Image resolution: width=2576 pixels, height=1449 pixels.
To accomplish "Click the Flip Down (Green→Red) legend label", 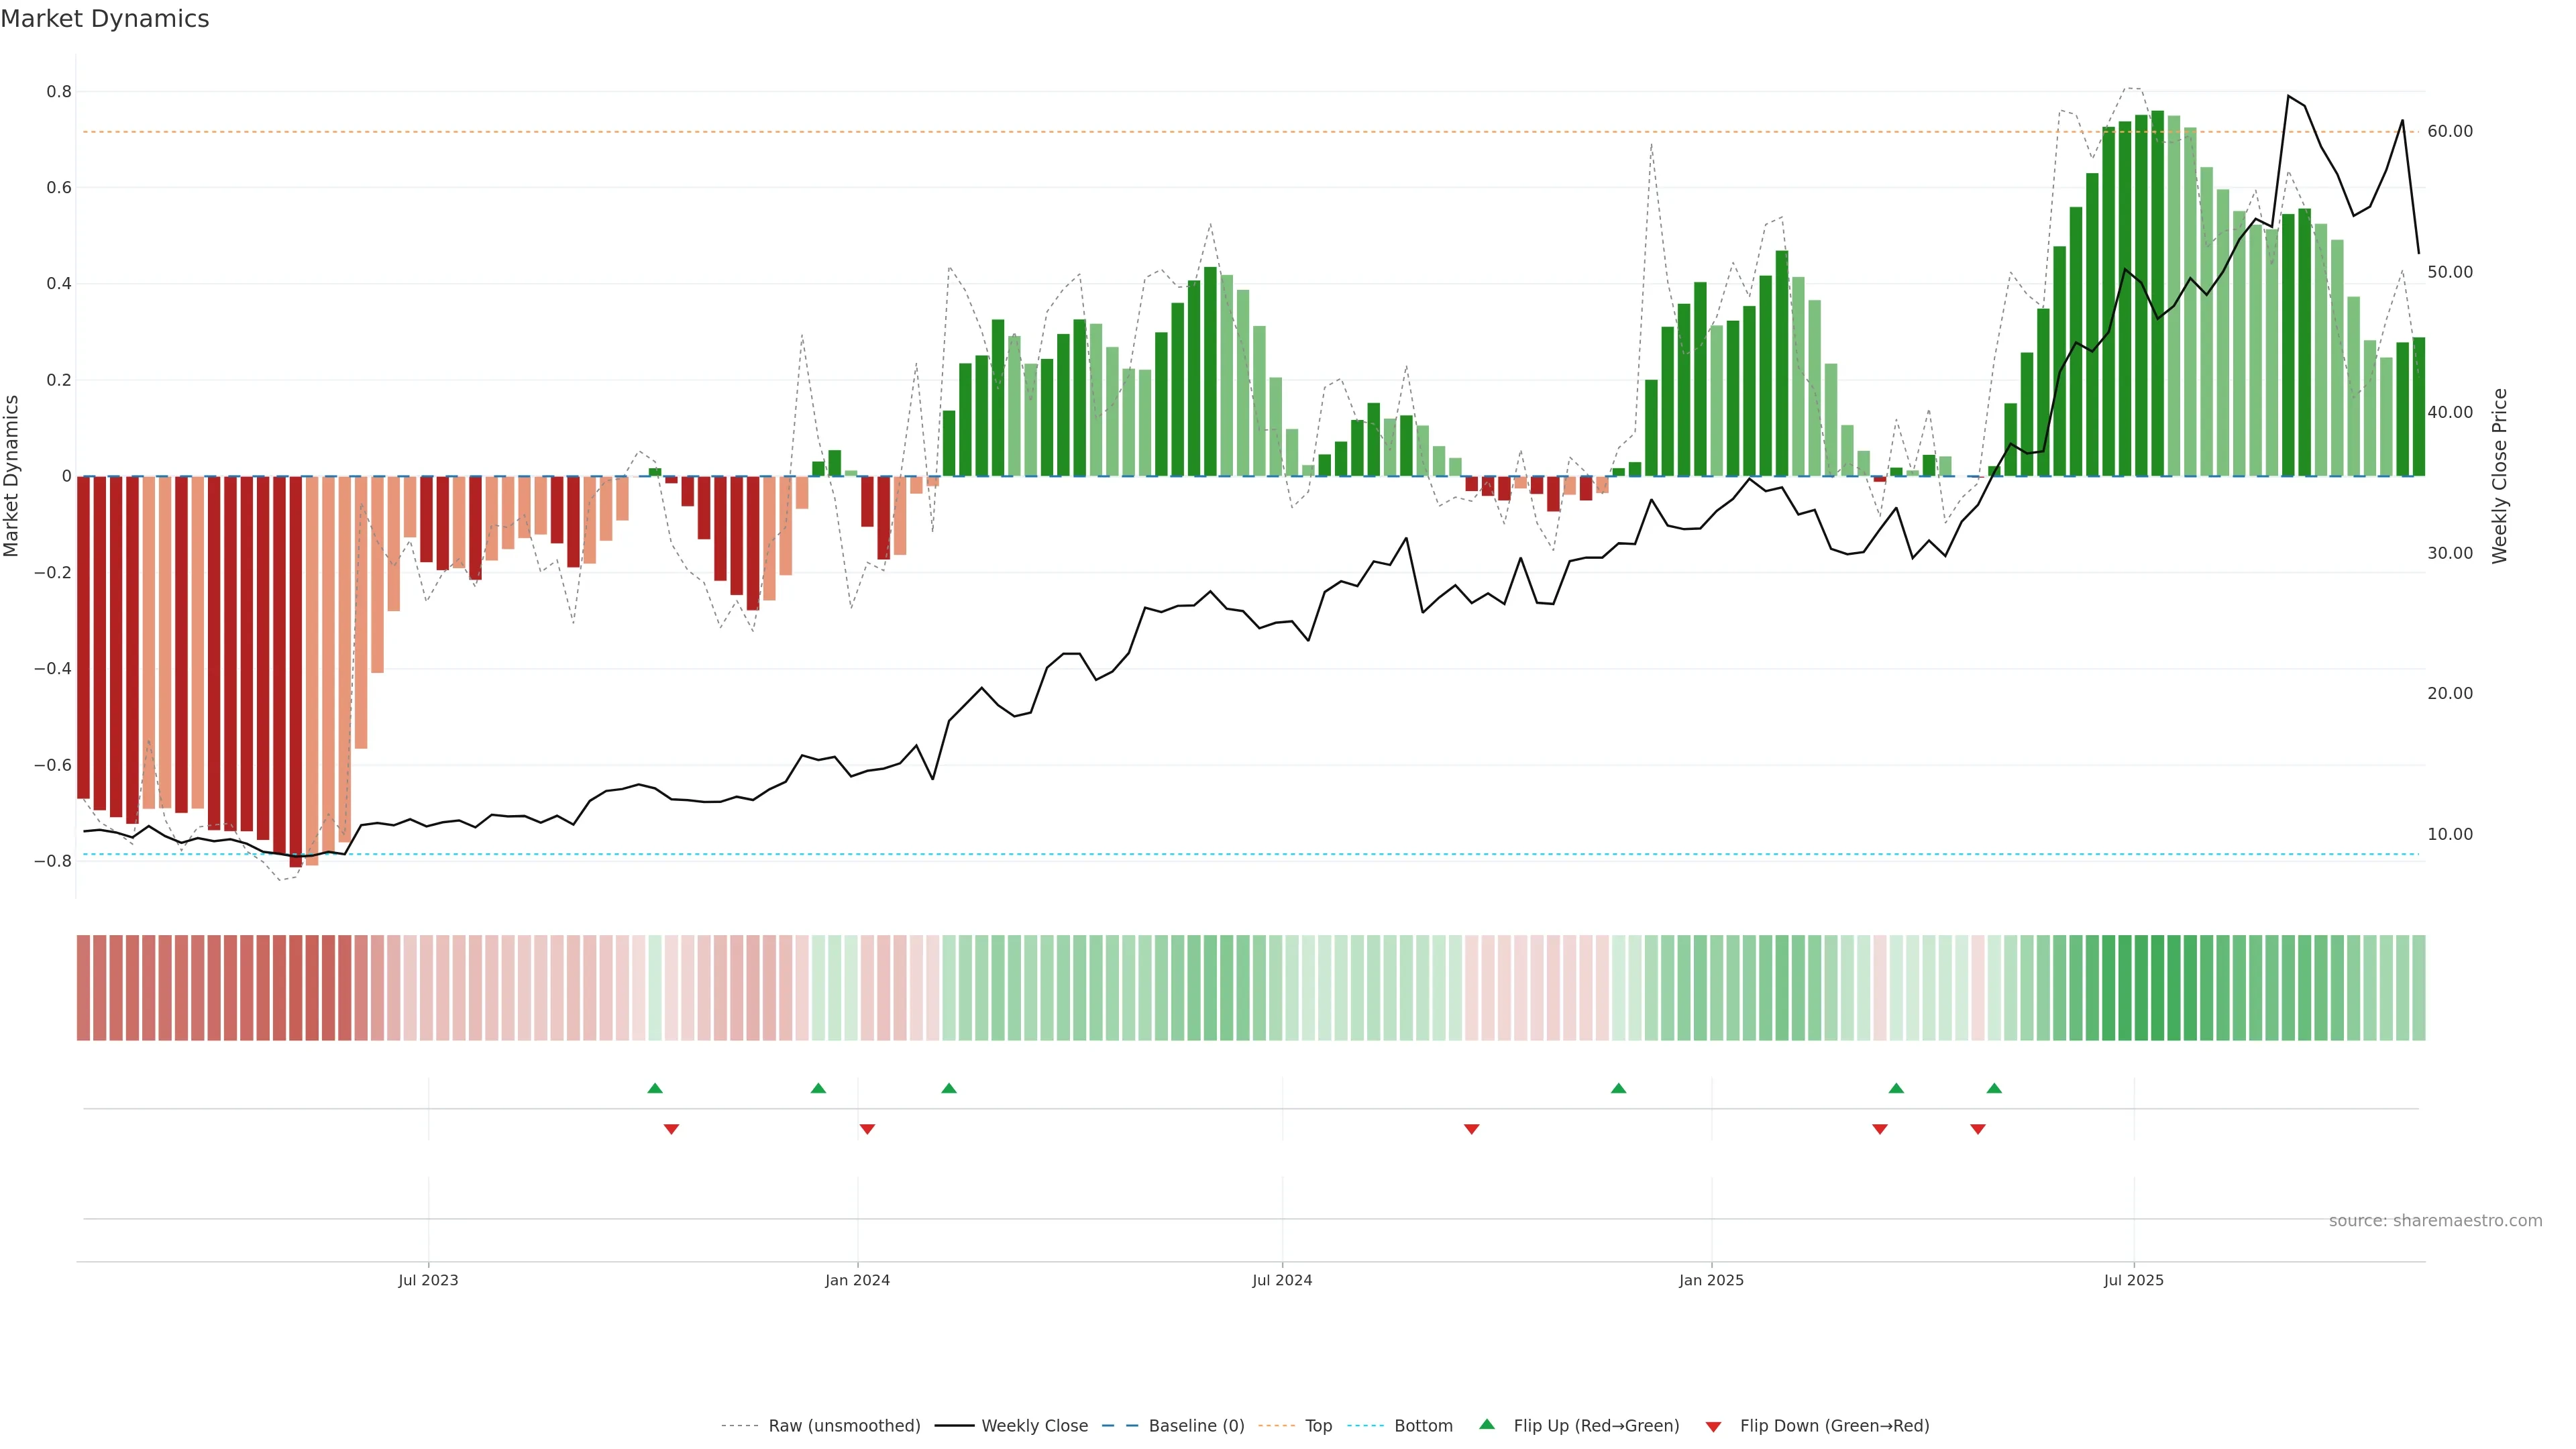I will [1834, 1426].
